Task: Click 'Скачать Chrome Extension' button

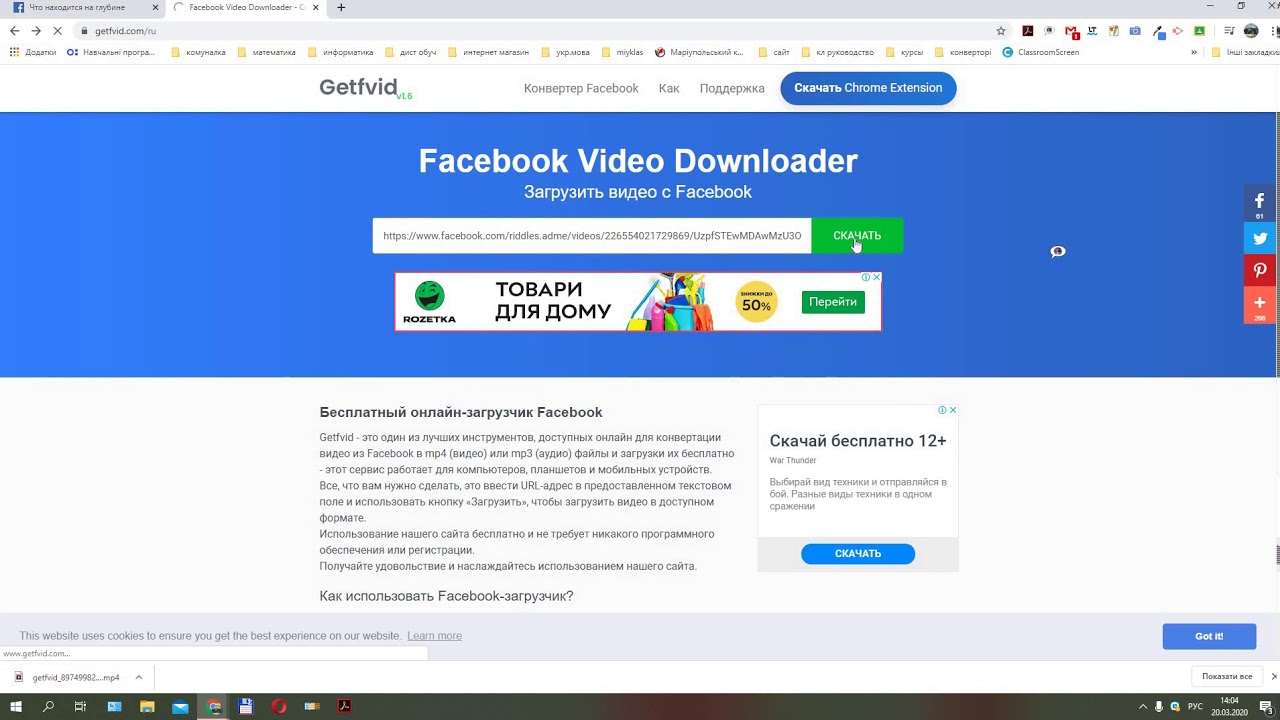Action: pyautogui.click(x=868, y=88)
